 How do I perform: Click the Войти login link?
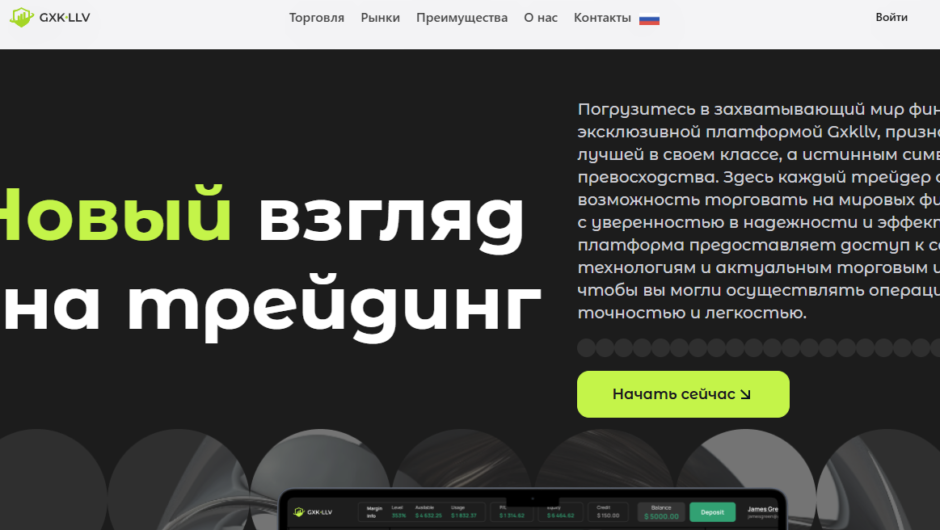pos(891,17)
